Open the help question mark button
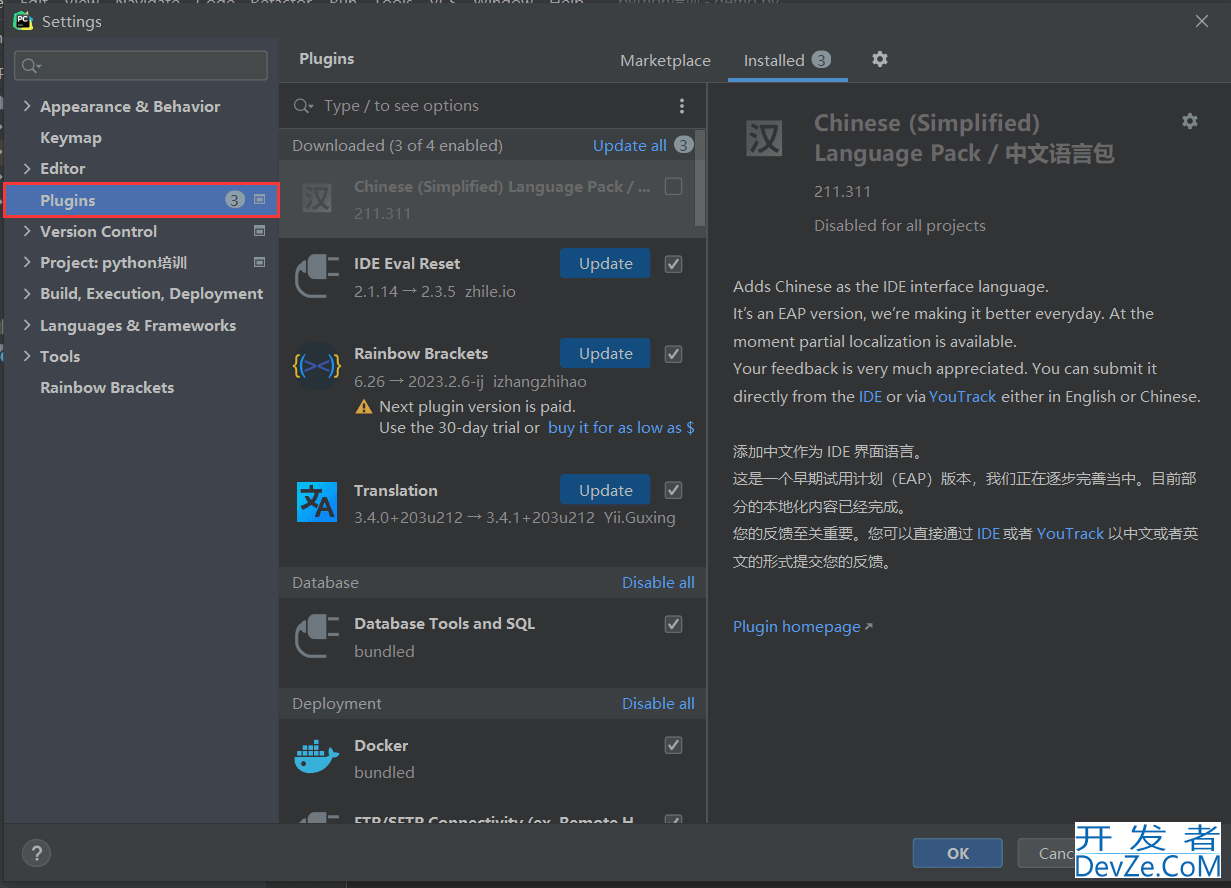Viewport: 1231px width, 888px height. (x=36, y=853)
